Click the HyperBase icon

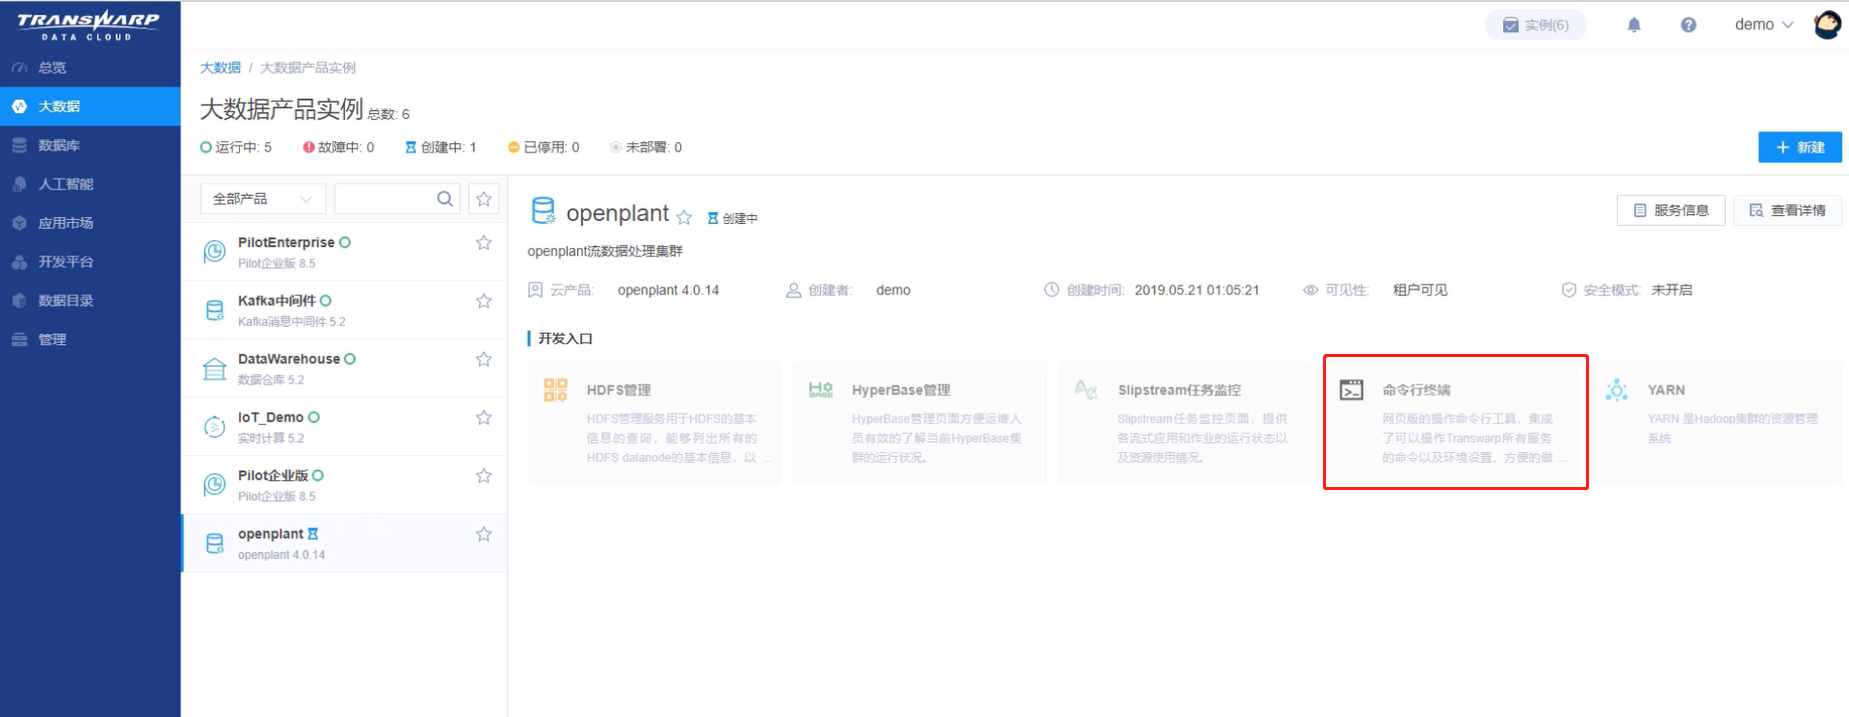tap(821, 390)
